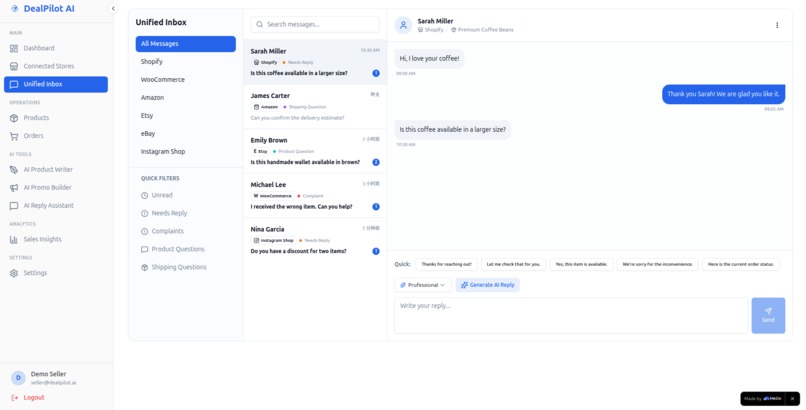Open Dashboard from the sidebar
Viewport: 806px width, 410px height.
(56, 48)
